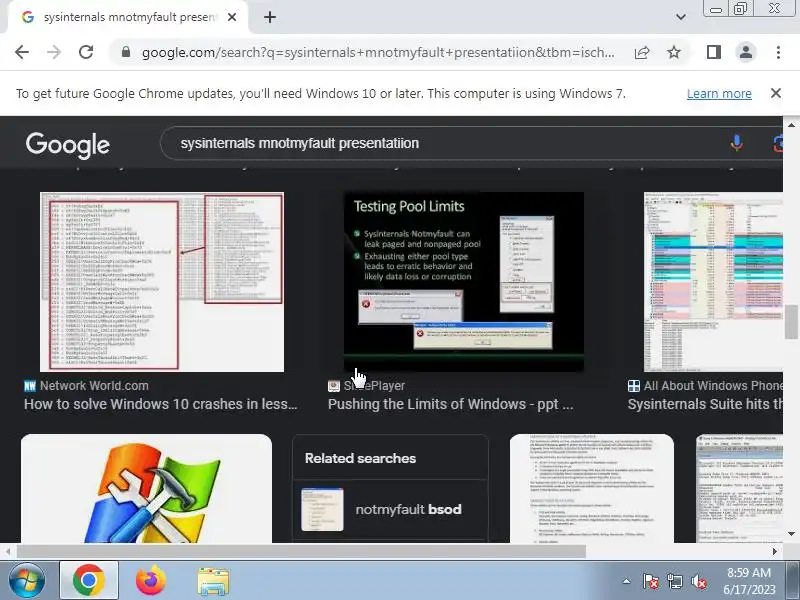
Task: Click the Google logo
Action: pos(68,145)
